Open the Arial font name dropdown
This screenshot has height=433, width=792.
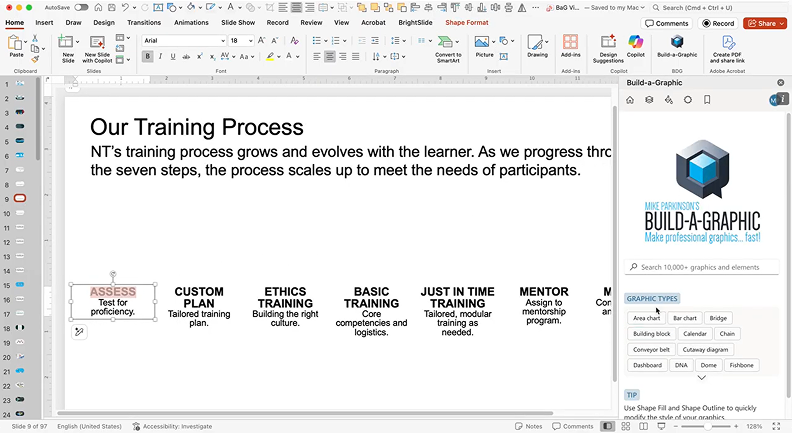pos(222,40)
